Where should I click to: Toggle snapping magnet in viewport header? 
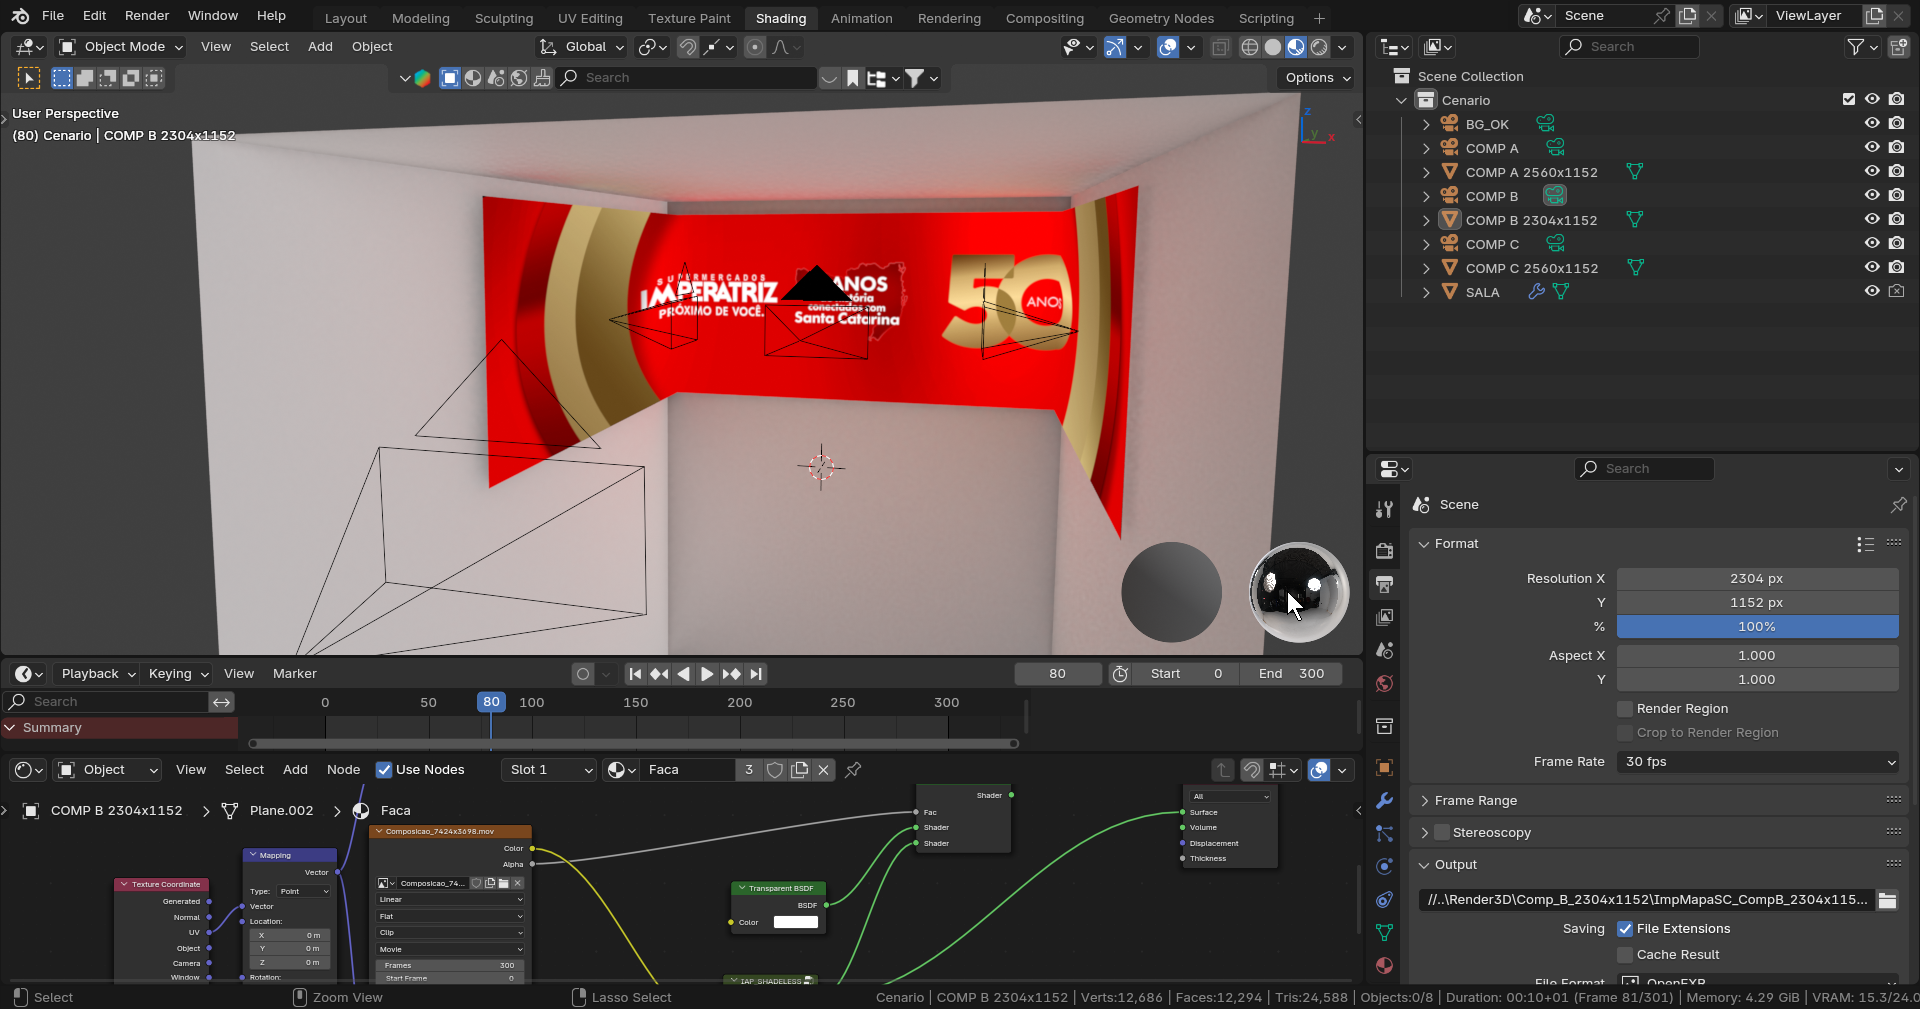pyautogui.click(x=687, y=47)
